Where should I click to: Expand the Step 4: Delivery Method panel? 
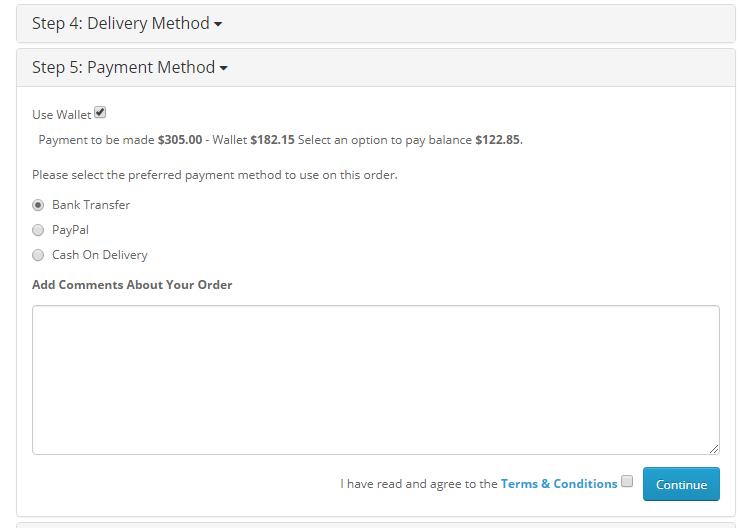coord(127,23)
